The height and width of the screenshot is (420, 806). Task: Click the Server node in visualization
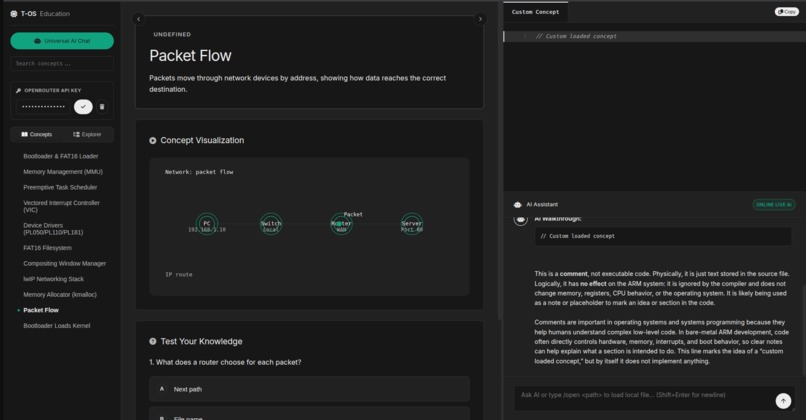tap(412, 224)
